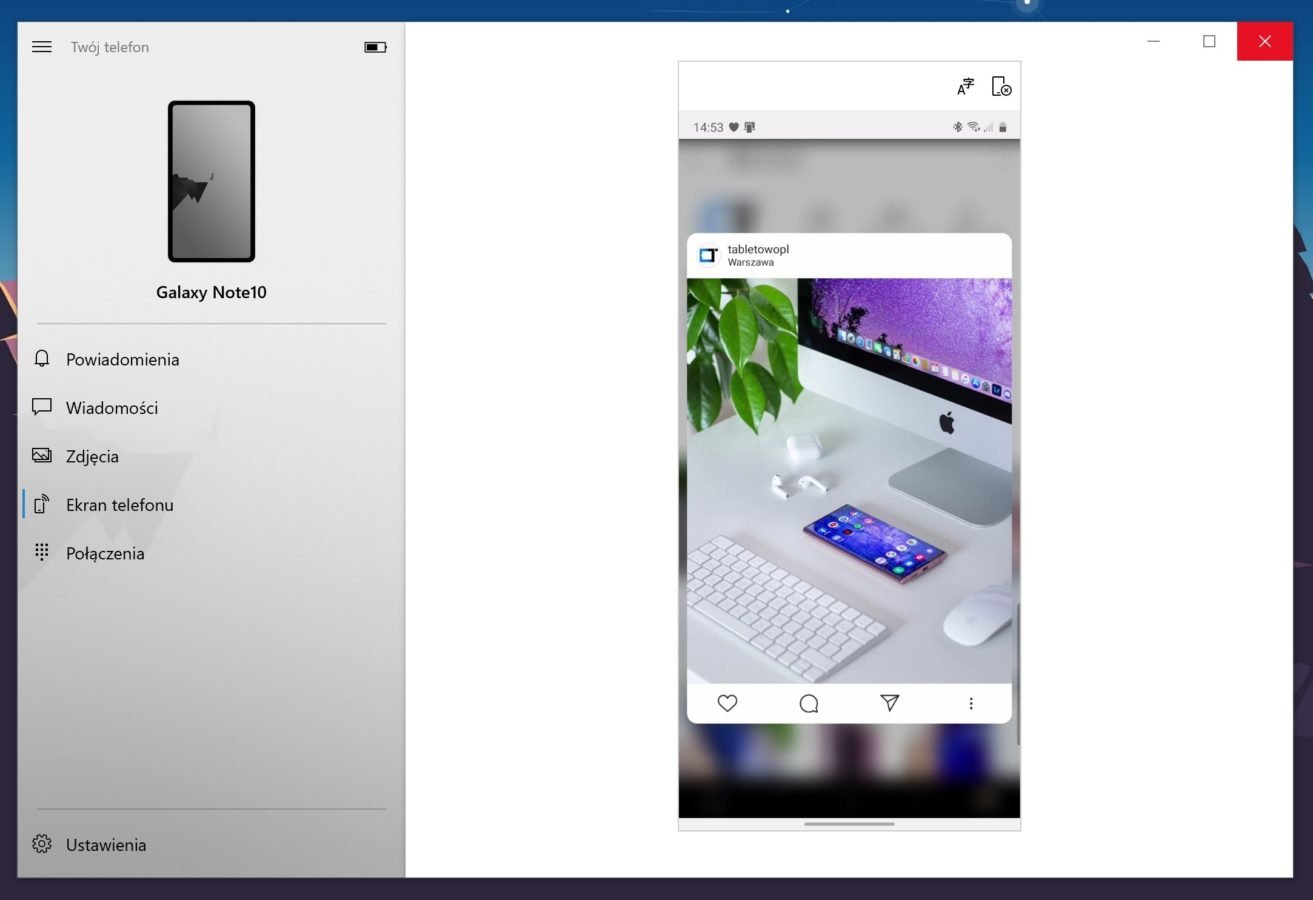Click the Galaxy Note10 device name
1313x900 pixels.
[211, 293]
